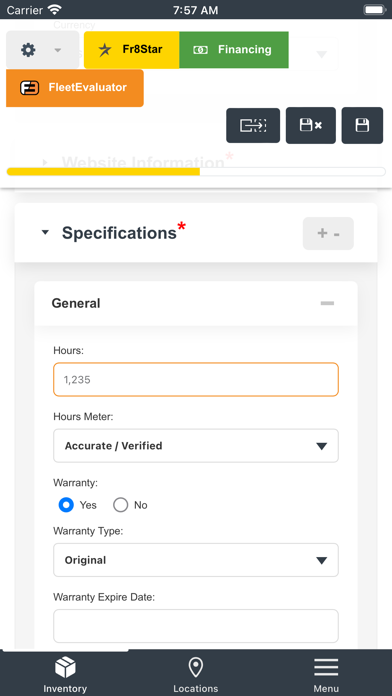Click the transfer listing icon button
The width and height of the screenshot is (392, 696).
253,126
